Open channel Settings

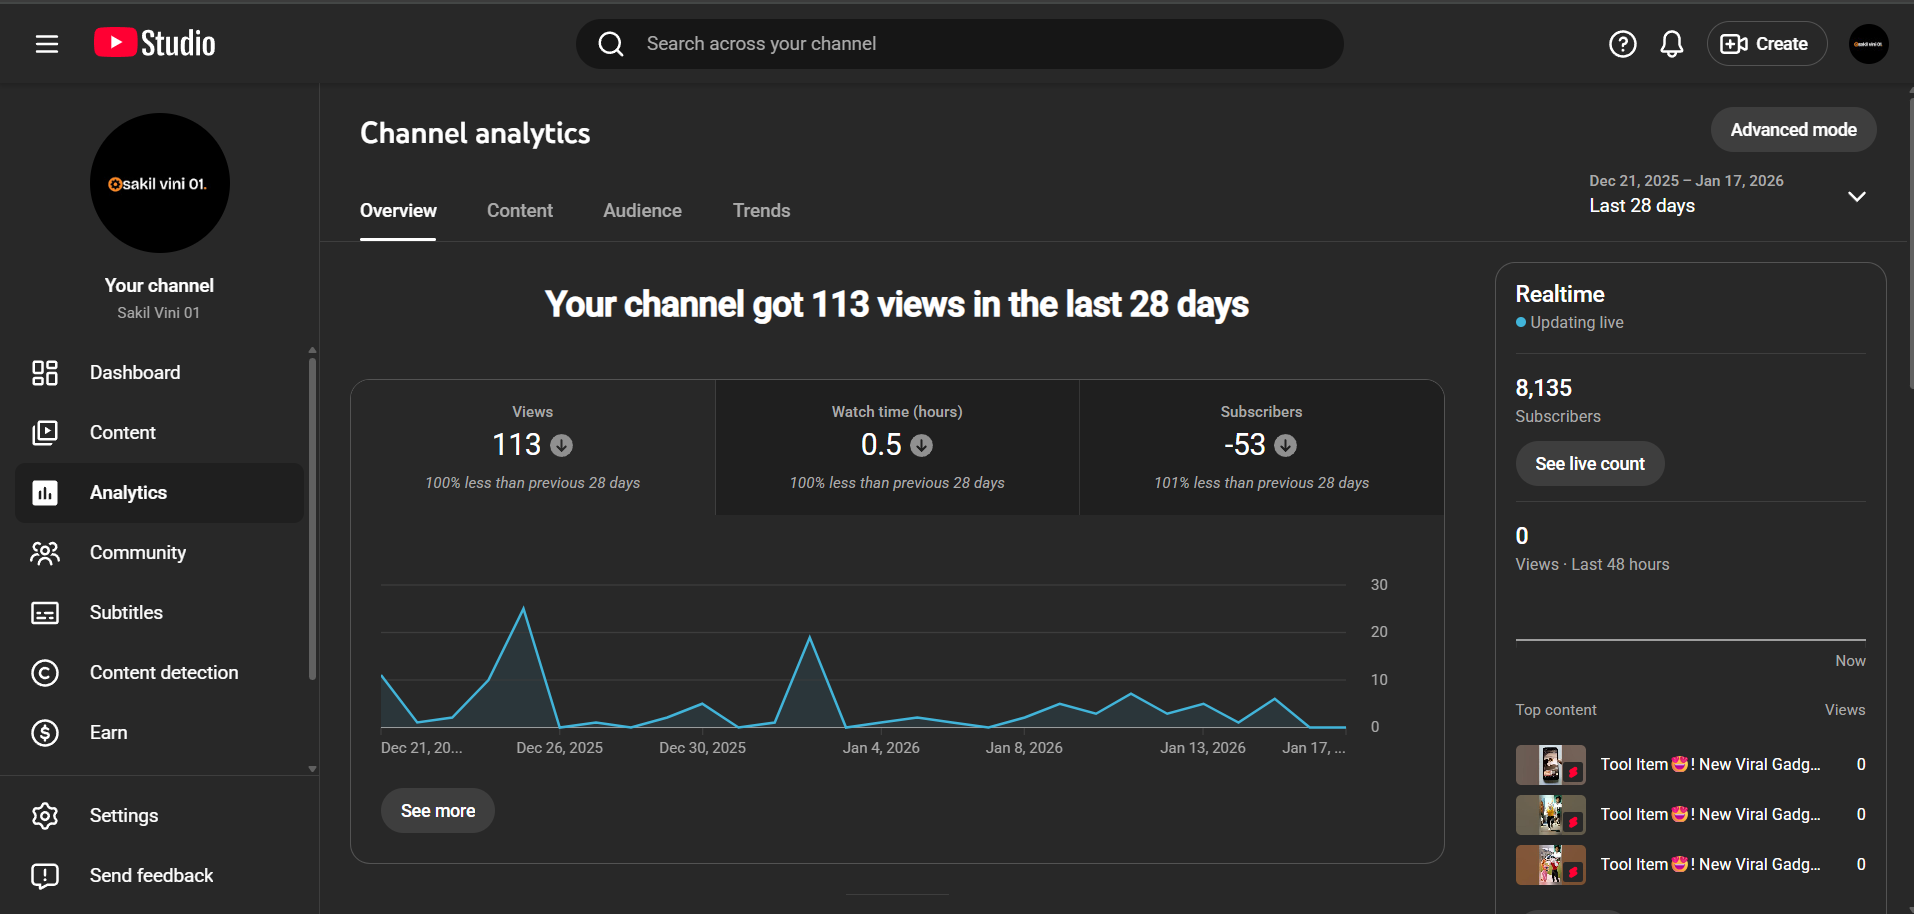124,816
